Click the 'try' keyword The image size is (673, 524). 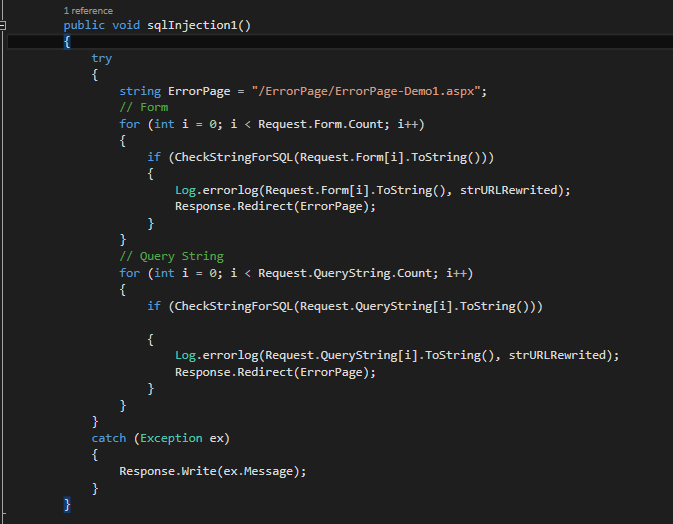tap(102, 58)
